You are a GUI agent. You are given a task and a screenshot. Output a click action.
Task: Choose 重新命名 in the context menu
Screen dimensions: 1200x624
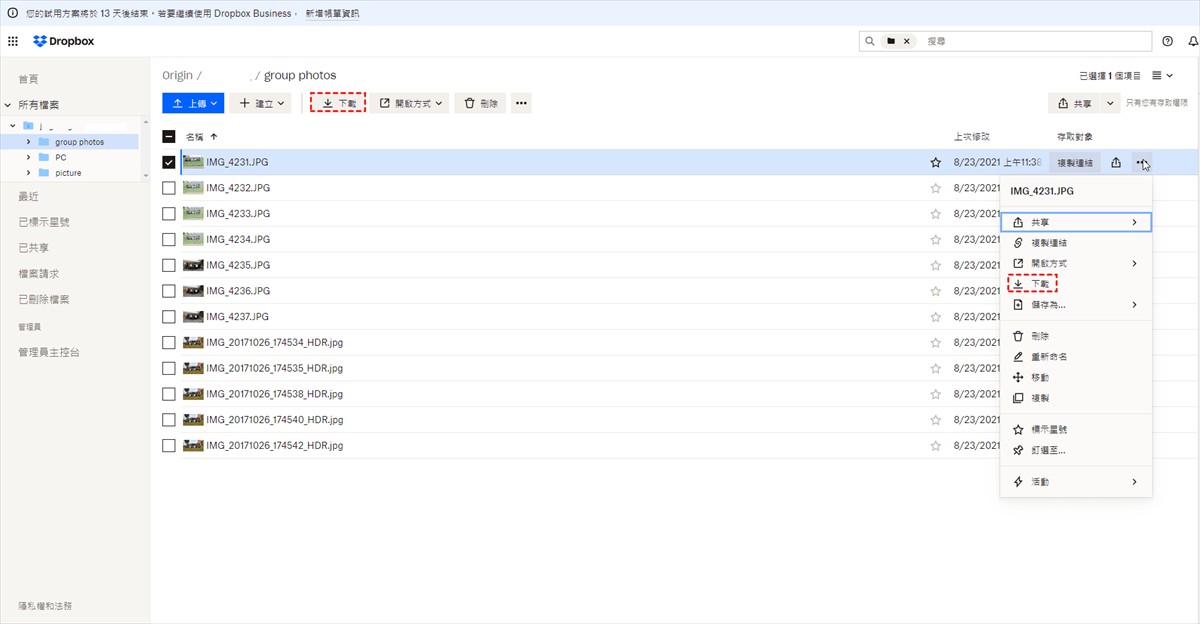(1076, 357)
